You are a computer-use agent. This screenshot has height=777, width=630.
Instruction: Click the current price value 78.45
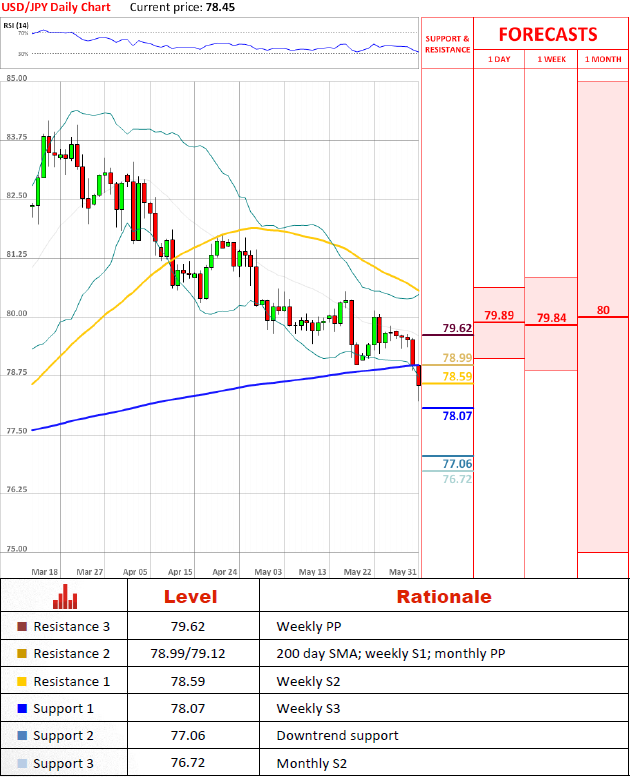point(220,7)
